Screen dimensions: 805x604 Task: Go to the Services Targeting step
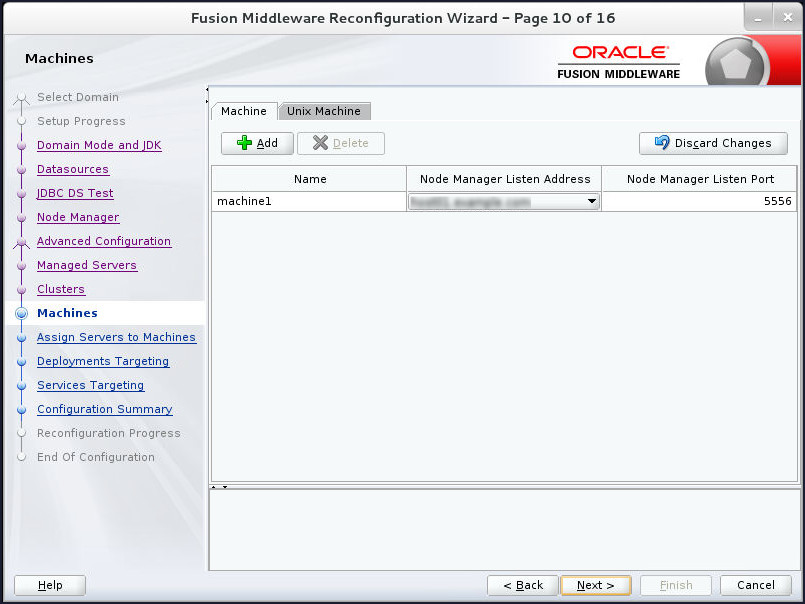click(90, 385)
